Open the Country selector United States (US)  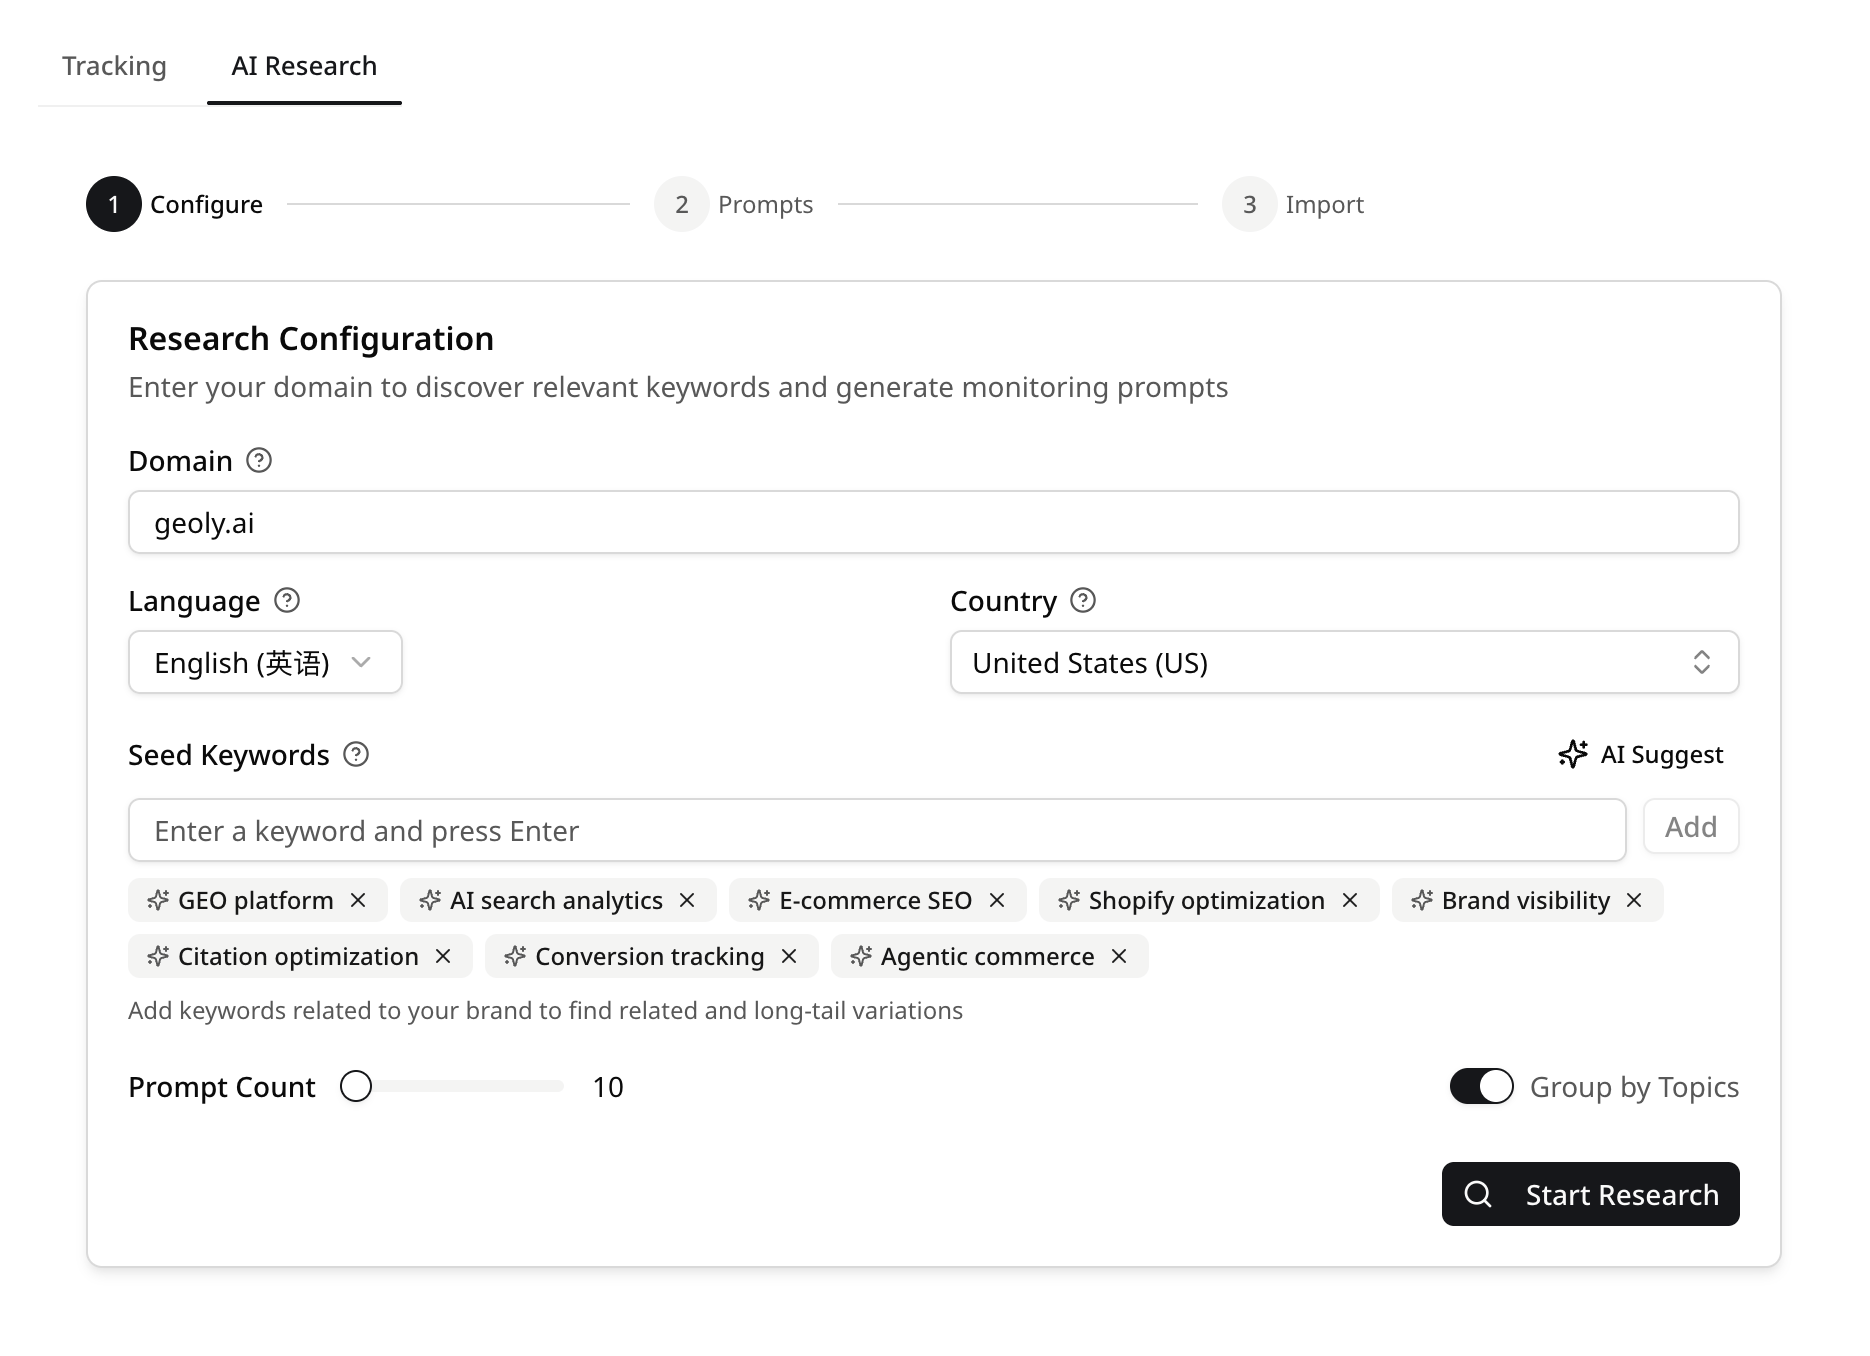[x=1344, y=662]
